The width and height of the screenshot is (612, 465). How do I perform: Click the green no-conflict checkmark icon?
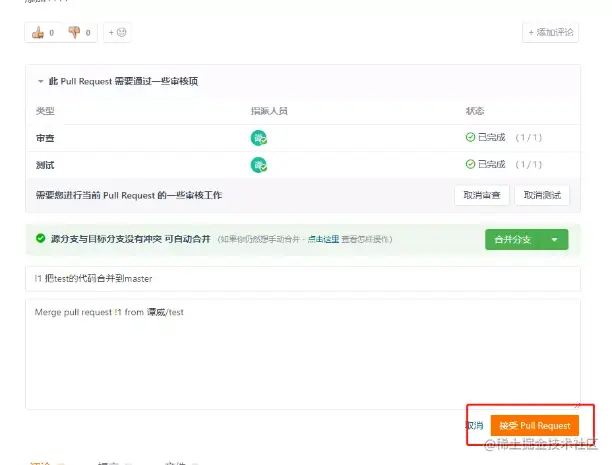(41, 238)
